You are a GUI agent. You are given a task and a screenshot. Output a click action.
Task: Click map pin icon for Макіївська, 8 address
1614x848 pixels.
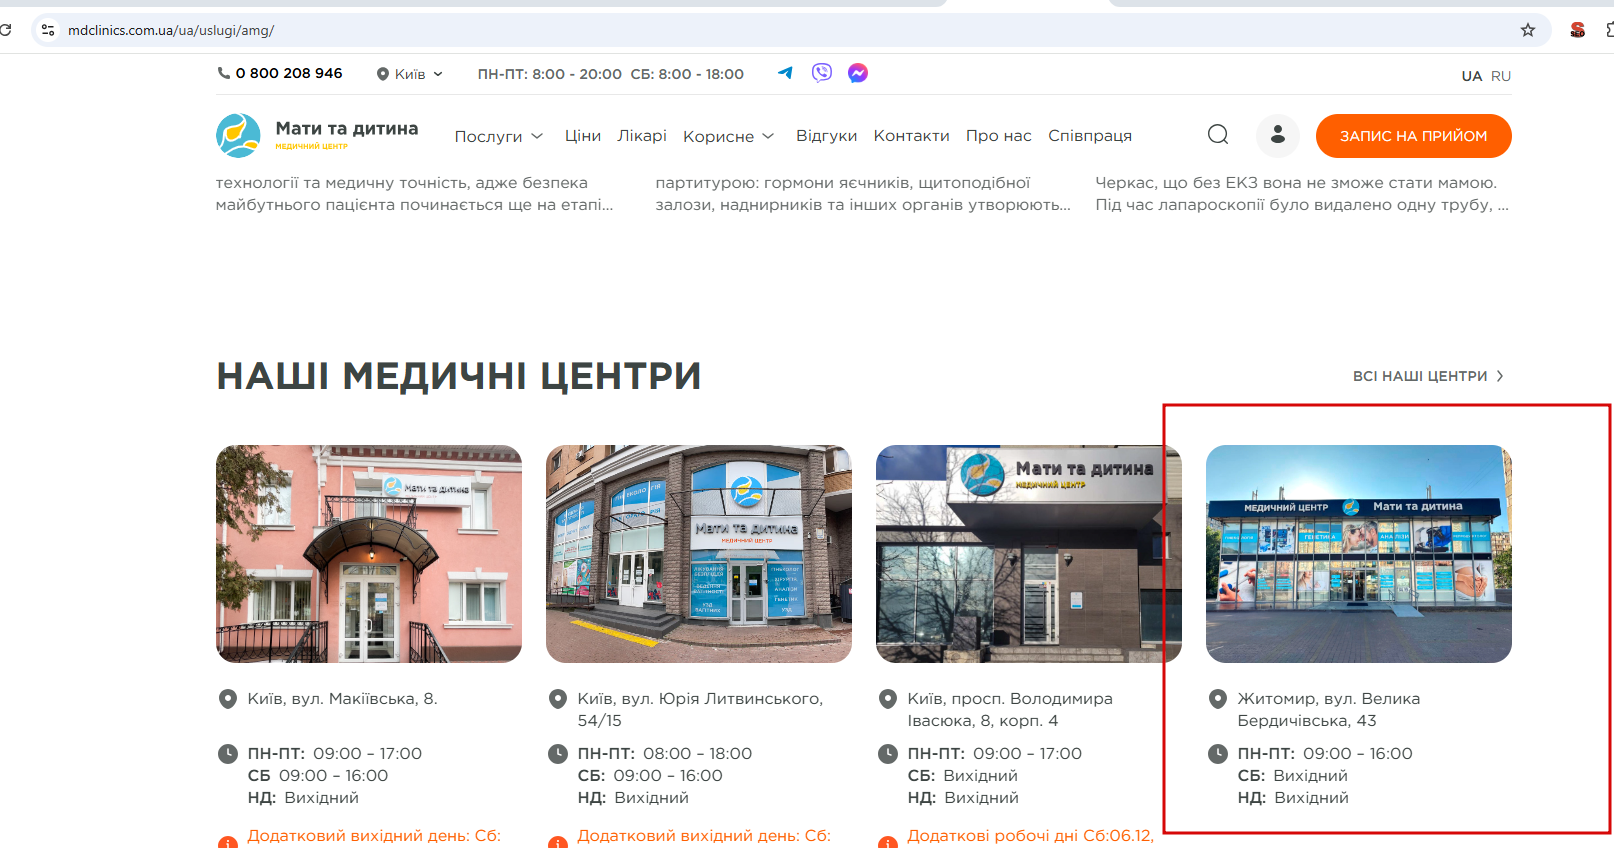[228, 699]
